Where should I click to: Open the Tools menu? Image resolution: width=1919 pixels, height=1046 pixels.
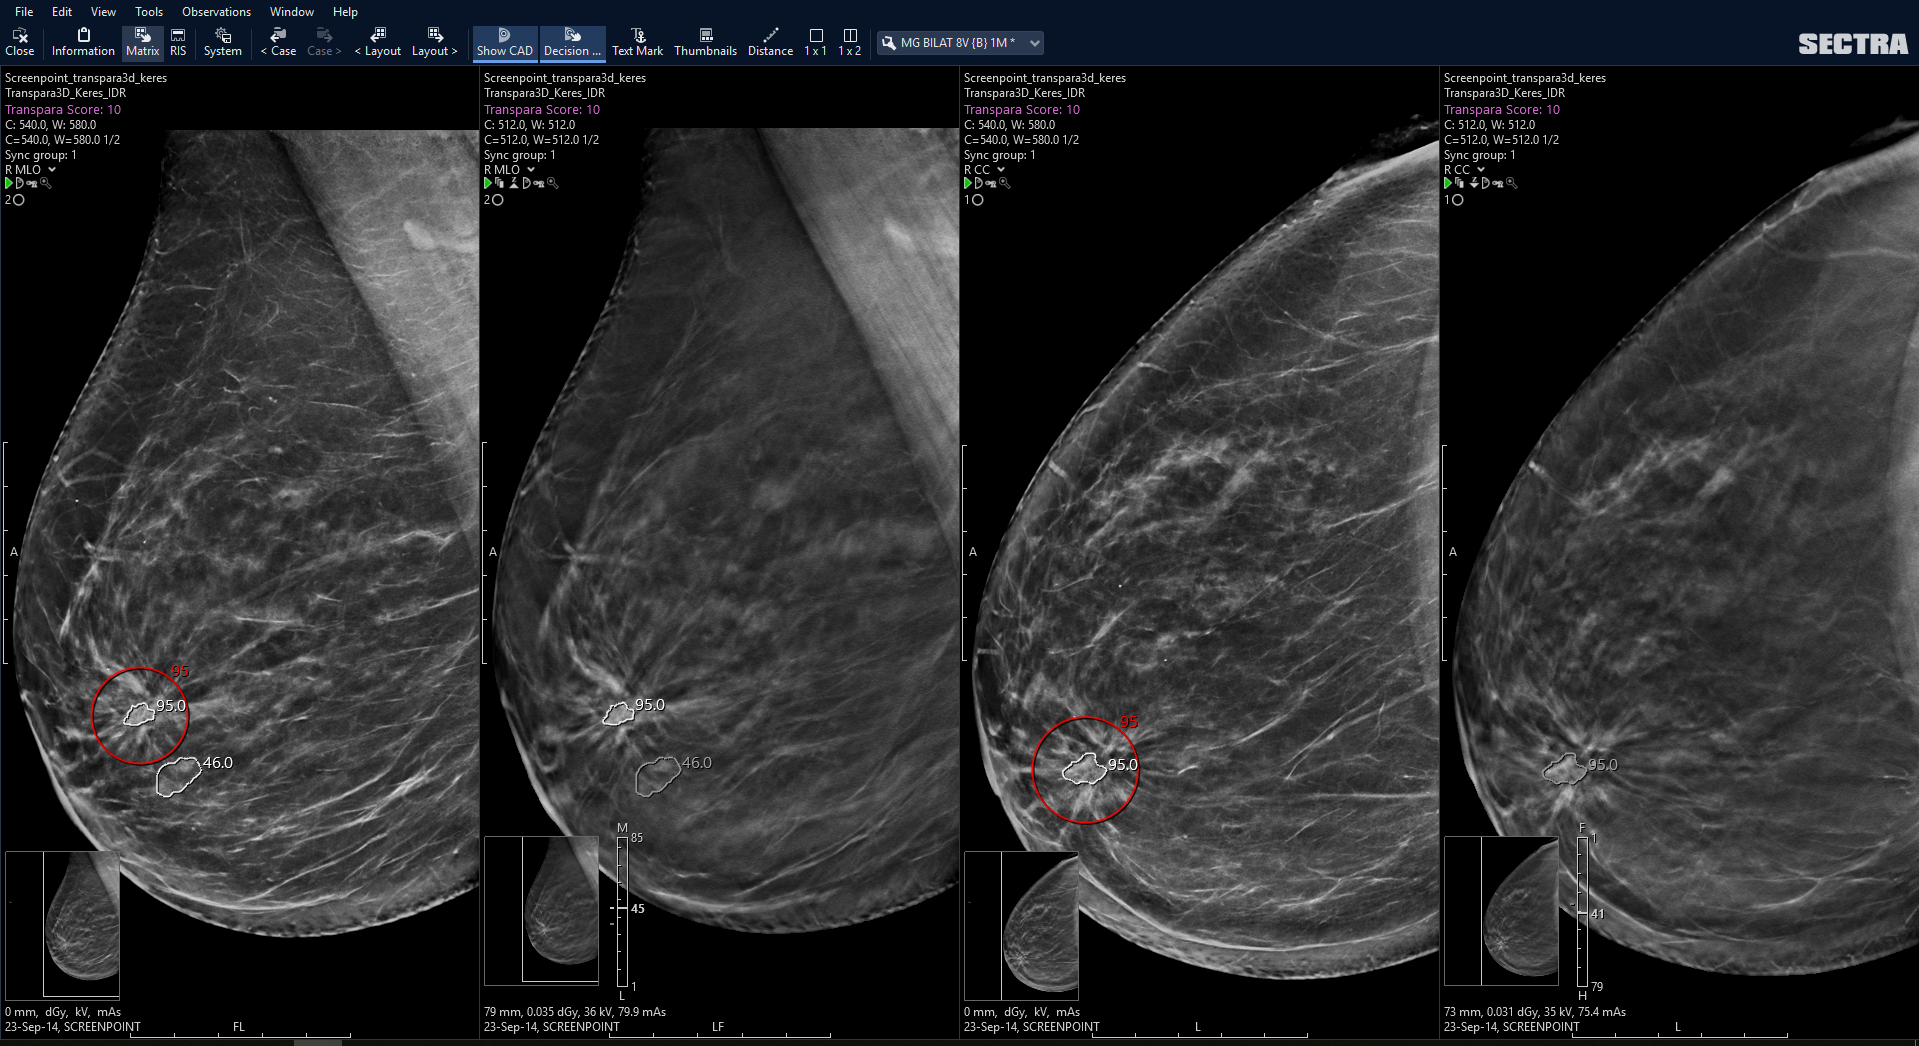[149, 12]
